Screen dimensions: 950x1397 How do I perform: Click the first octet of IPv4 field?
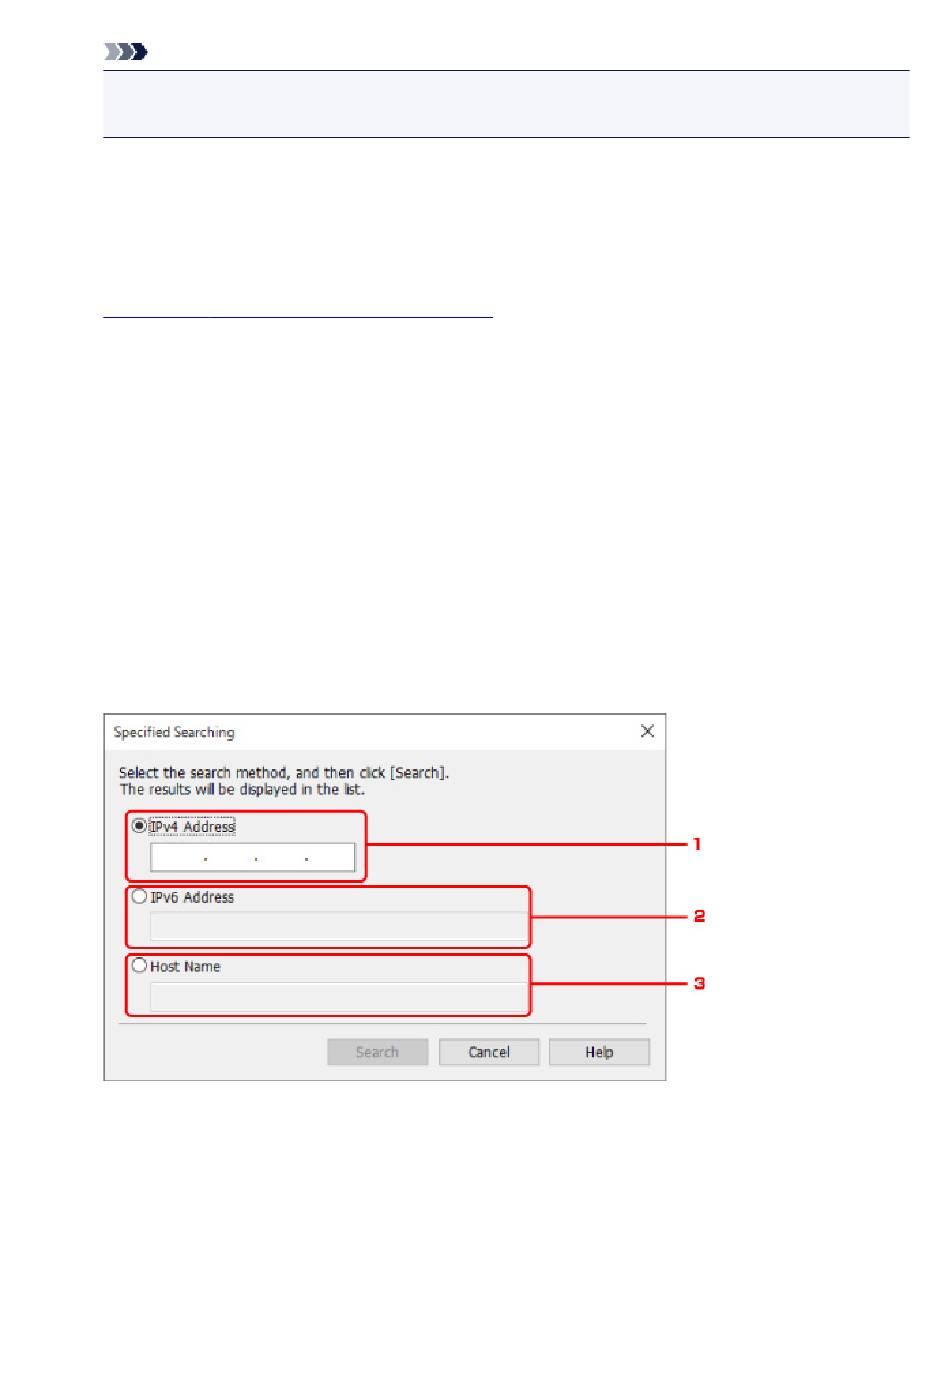pyautogui.click(x=177, y=858)
